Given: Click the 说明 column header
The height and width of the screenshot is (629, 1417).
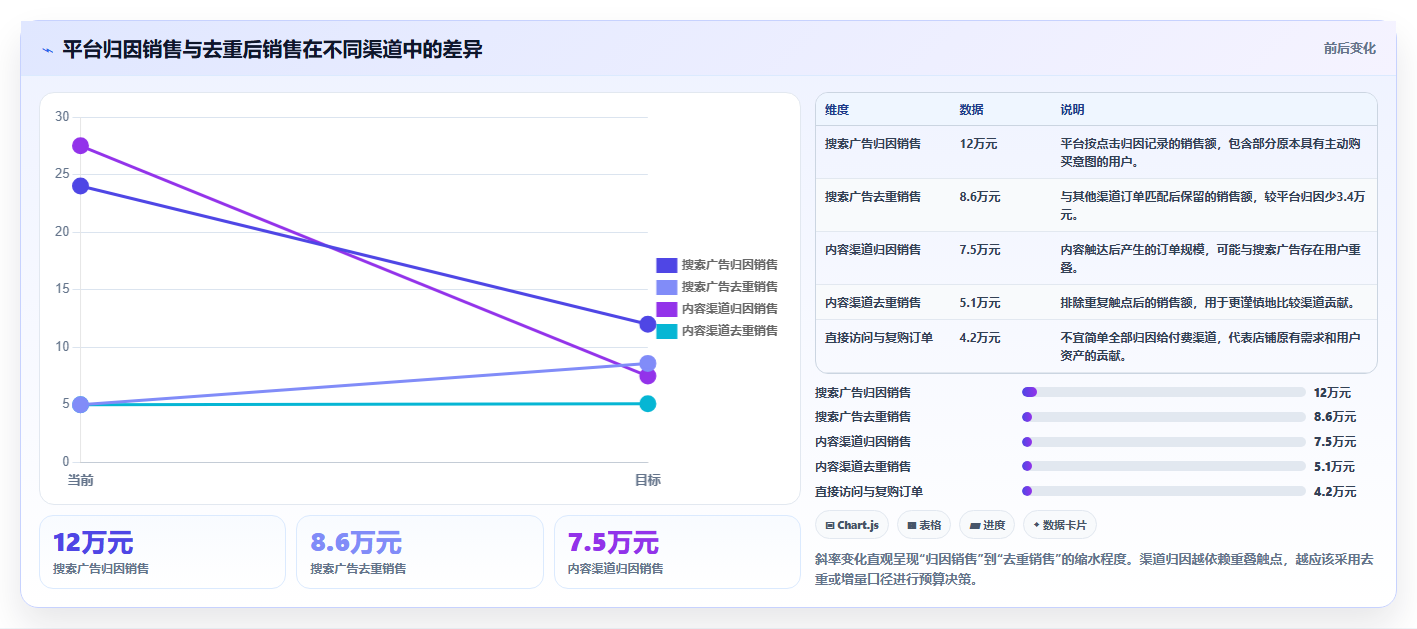Looking at the screenshot, I should tap(1072, 110).
